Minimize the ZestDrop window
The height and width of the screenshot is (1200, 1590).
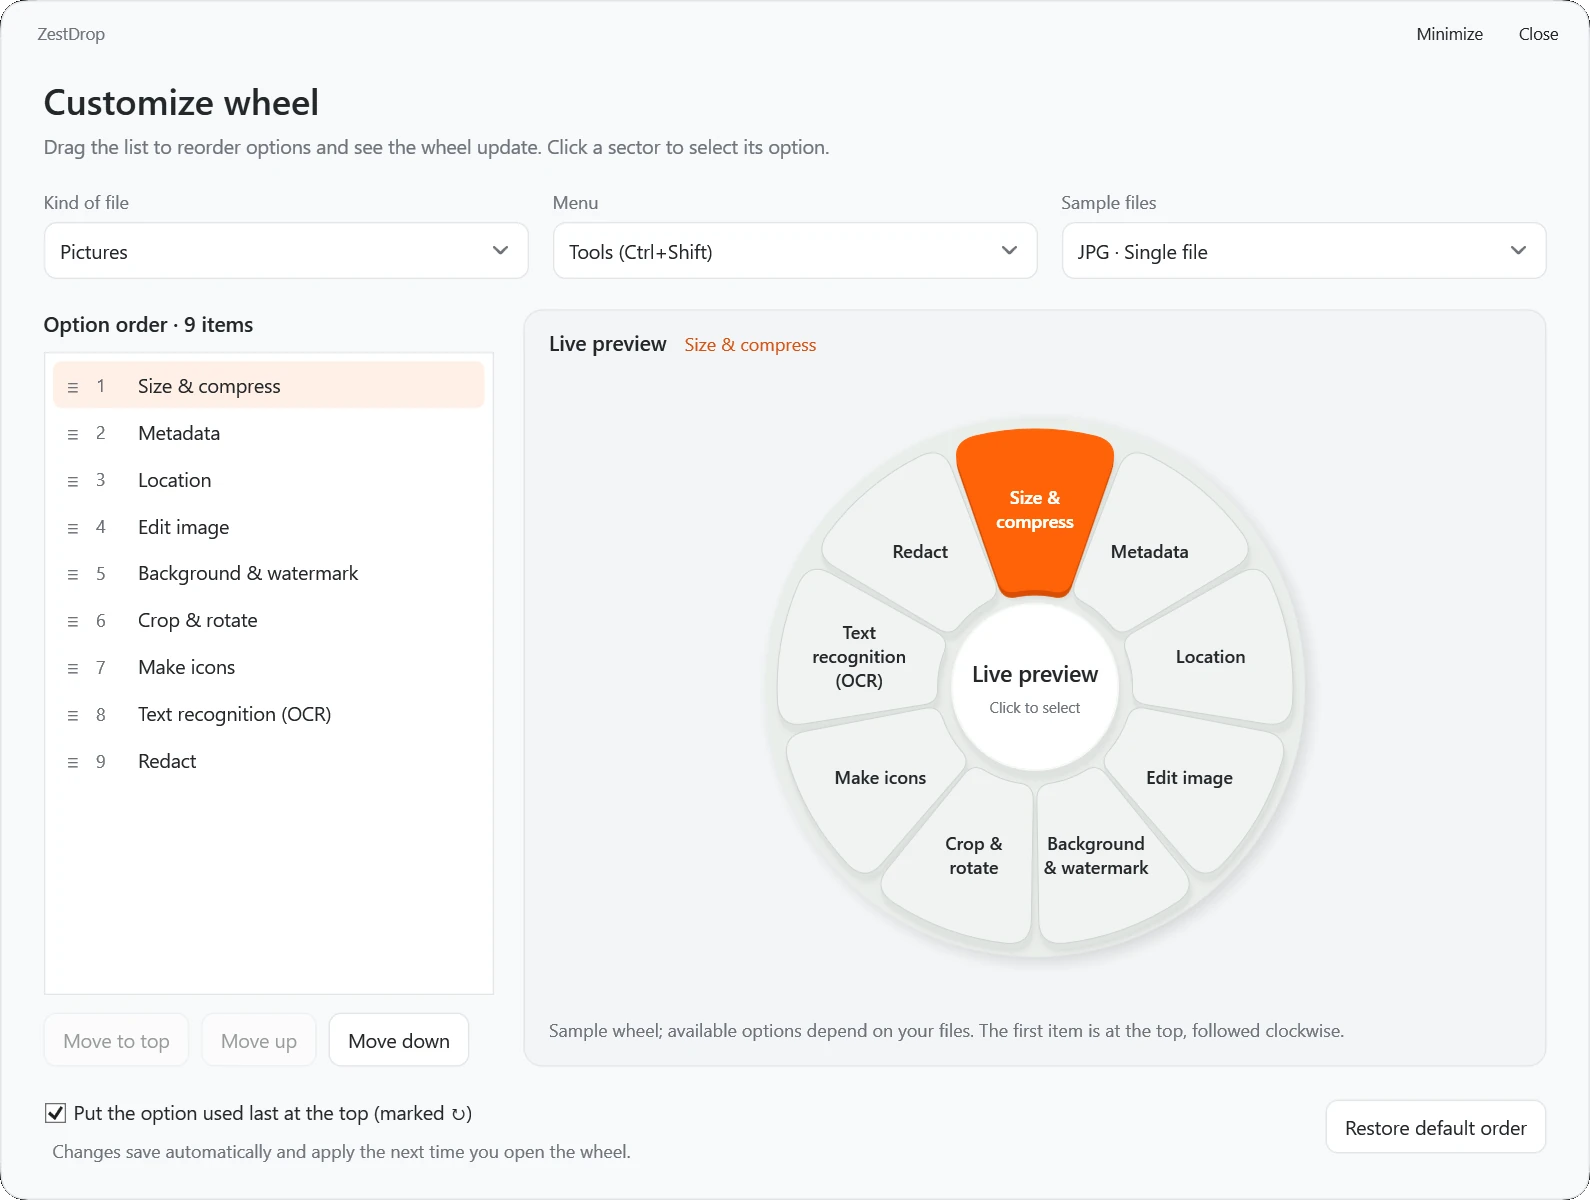[1449, 34]
